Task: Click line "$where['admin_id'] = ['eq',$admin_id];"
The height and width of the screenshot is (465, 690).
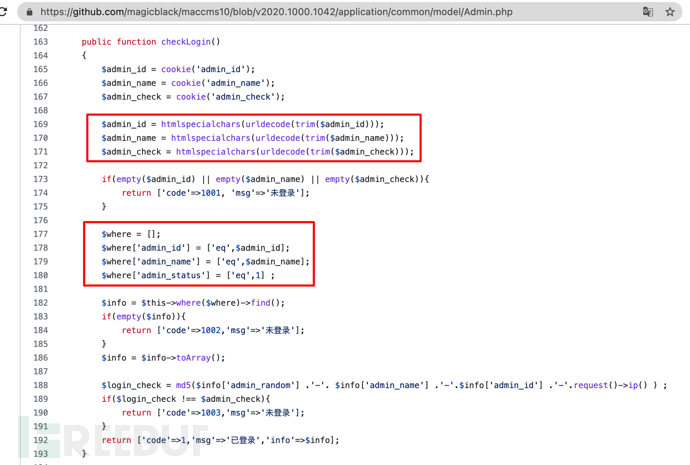Action: click(x=195, y=248)
